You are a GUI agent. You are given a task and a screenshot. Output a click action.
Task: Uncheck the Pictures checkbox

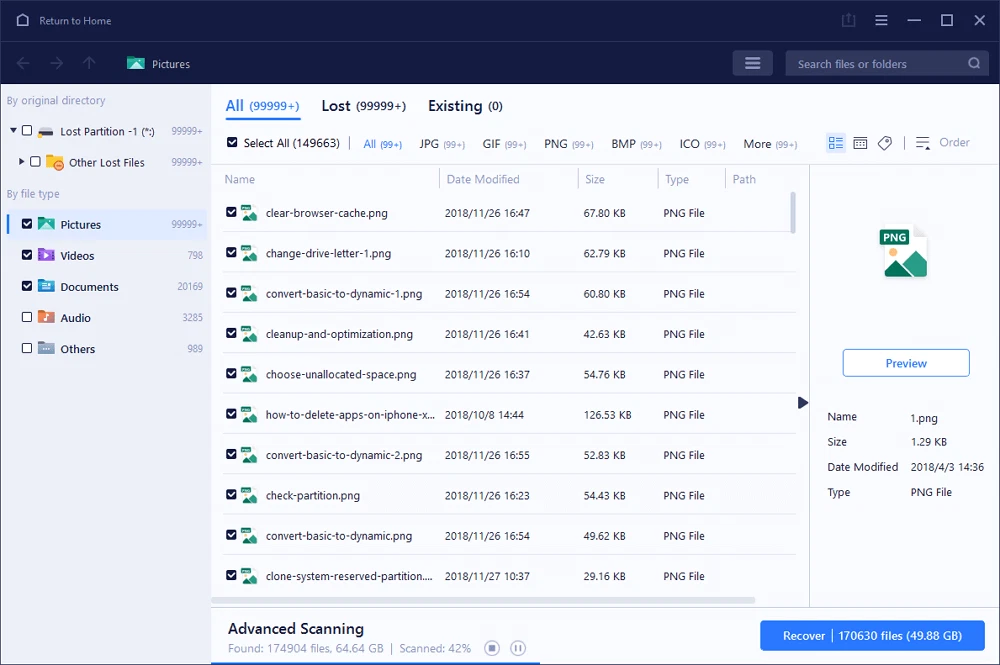[x=27, y=224]
